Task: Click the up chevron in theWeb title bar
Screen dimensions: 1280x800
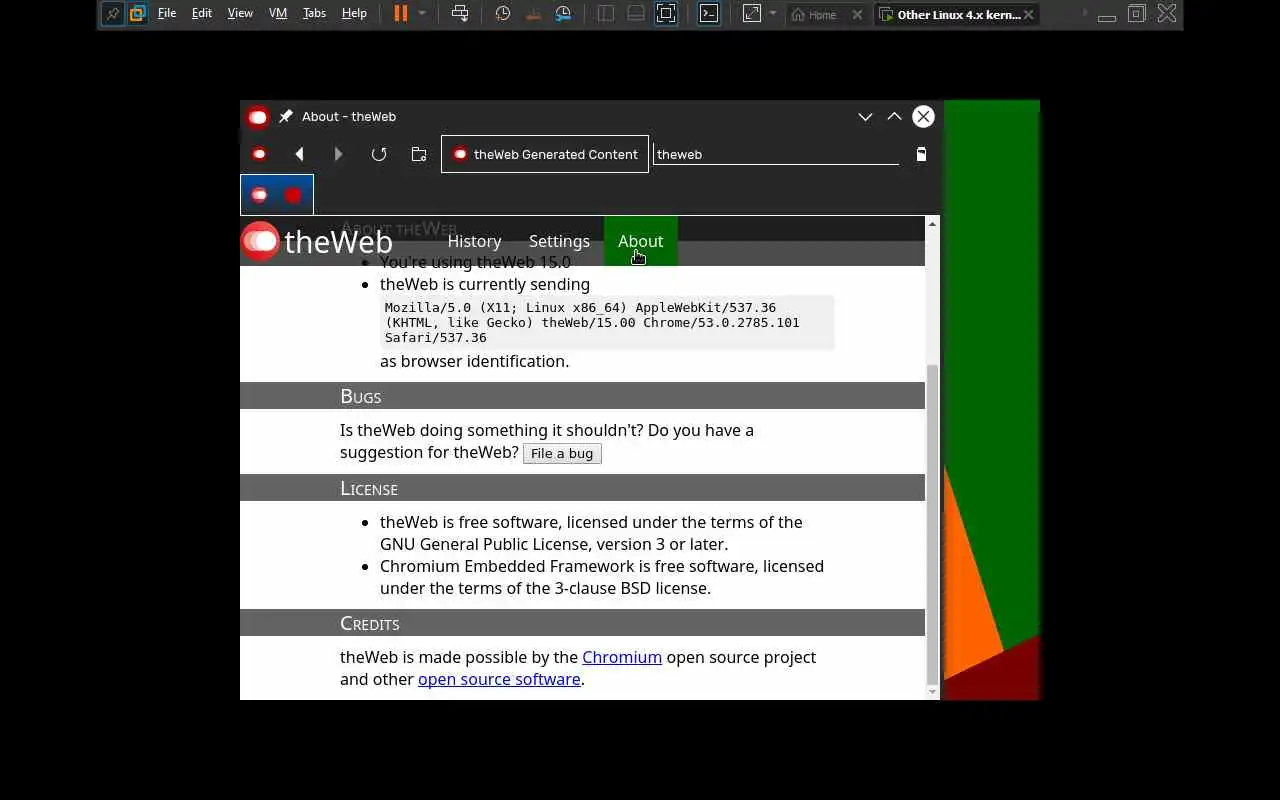Action: coord(894,117)
